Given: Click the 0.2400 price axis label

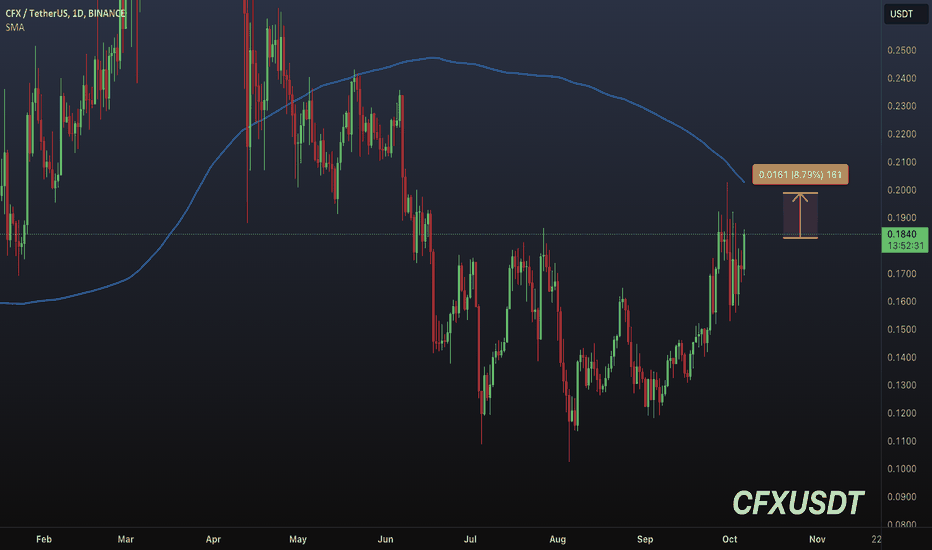Looking at the screenshot, I should [902, 78].
